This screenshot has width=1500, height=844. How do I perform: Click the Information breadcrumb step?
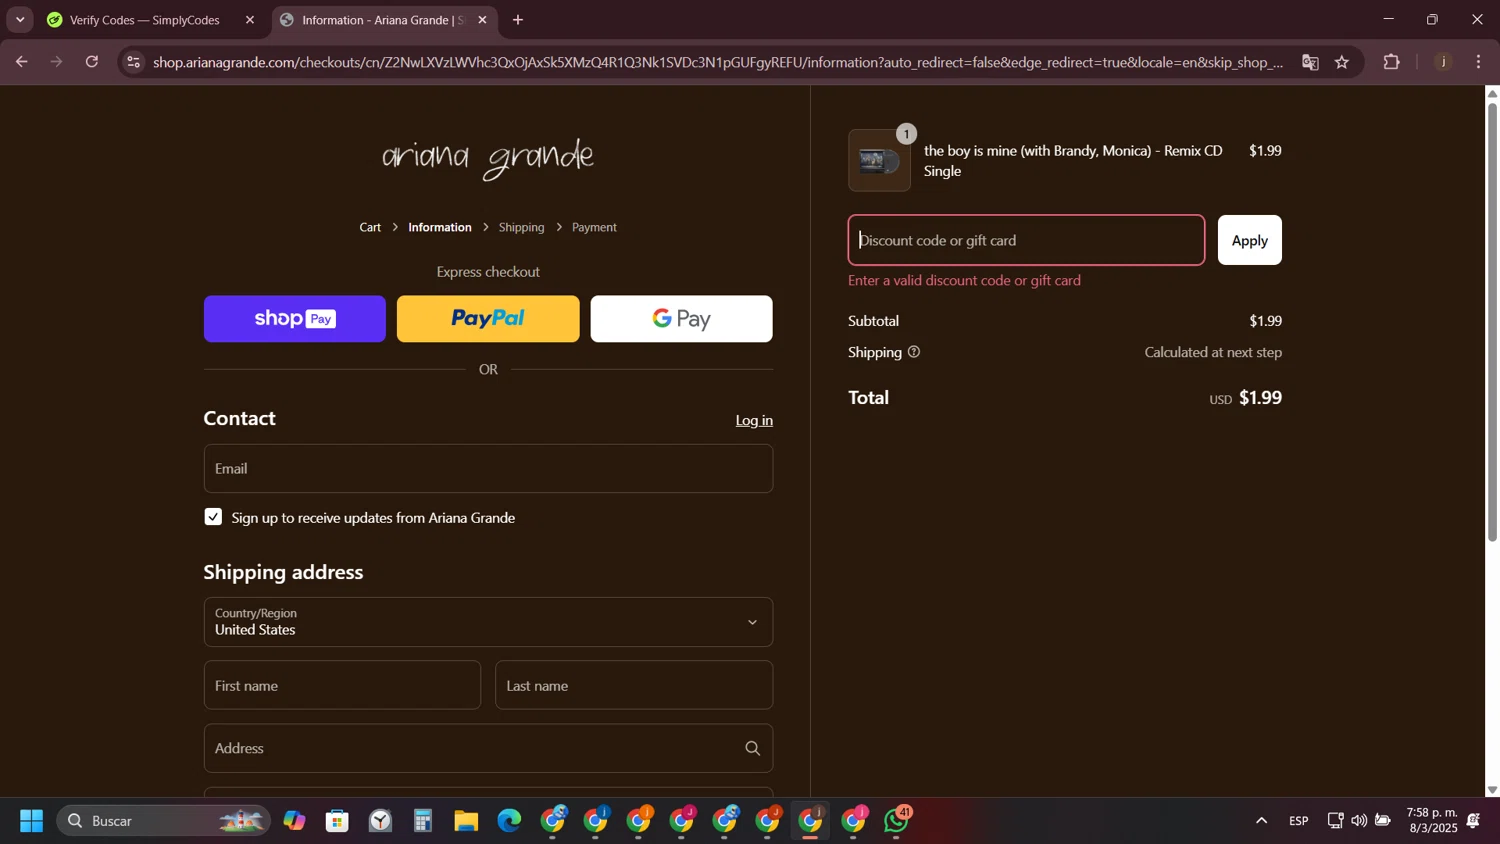[440, 227]
